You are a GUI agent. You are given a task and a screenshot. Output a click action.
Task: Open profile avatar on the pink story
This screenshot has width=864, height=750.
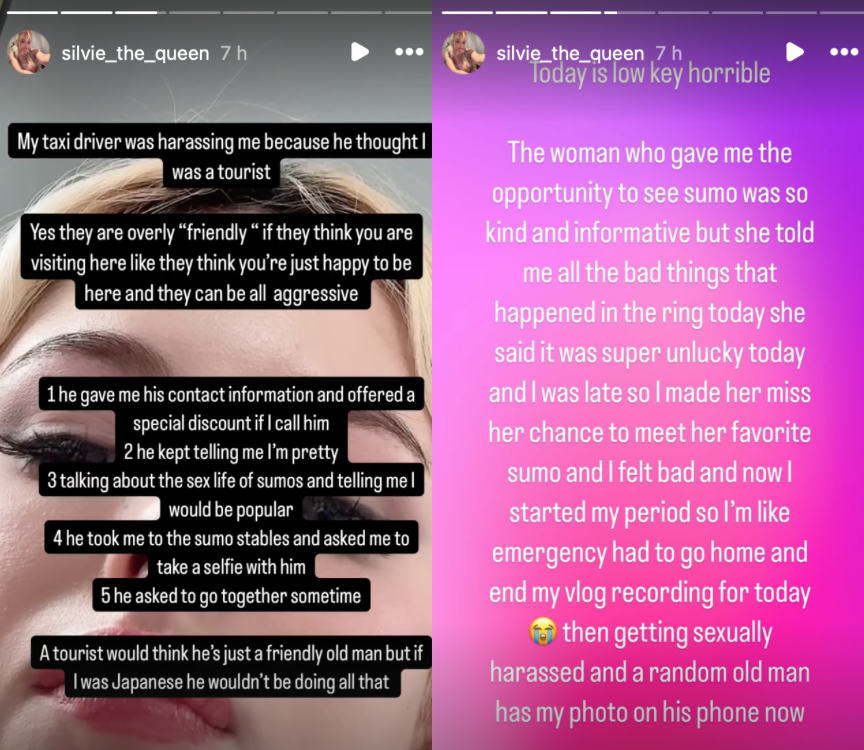[463, 52]
